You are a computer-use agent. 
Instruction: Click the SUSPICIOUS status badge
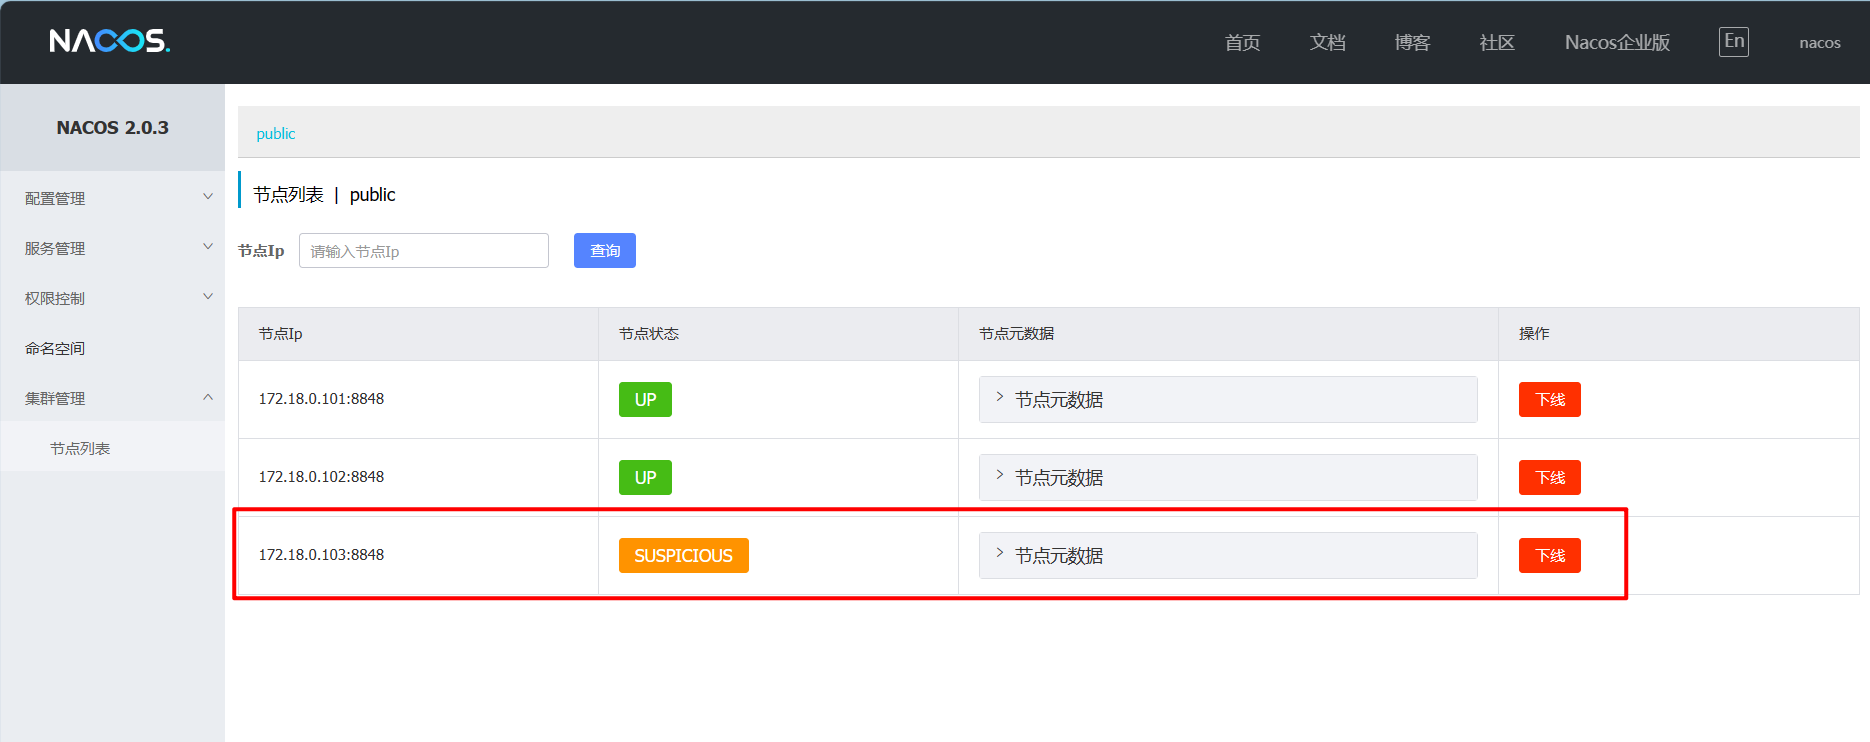pyautogui.click(x=684, y=556)
